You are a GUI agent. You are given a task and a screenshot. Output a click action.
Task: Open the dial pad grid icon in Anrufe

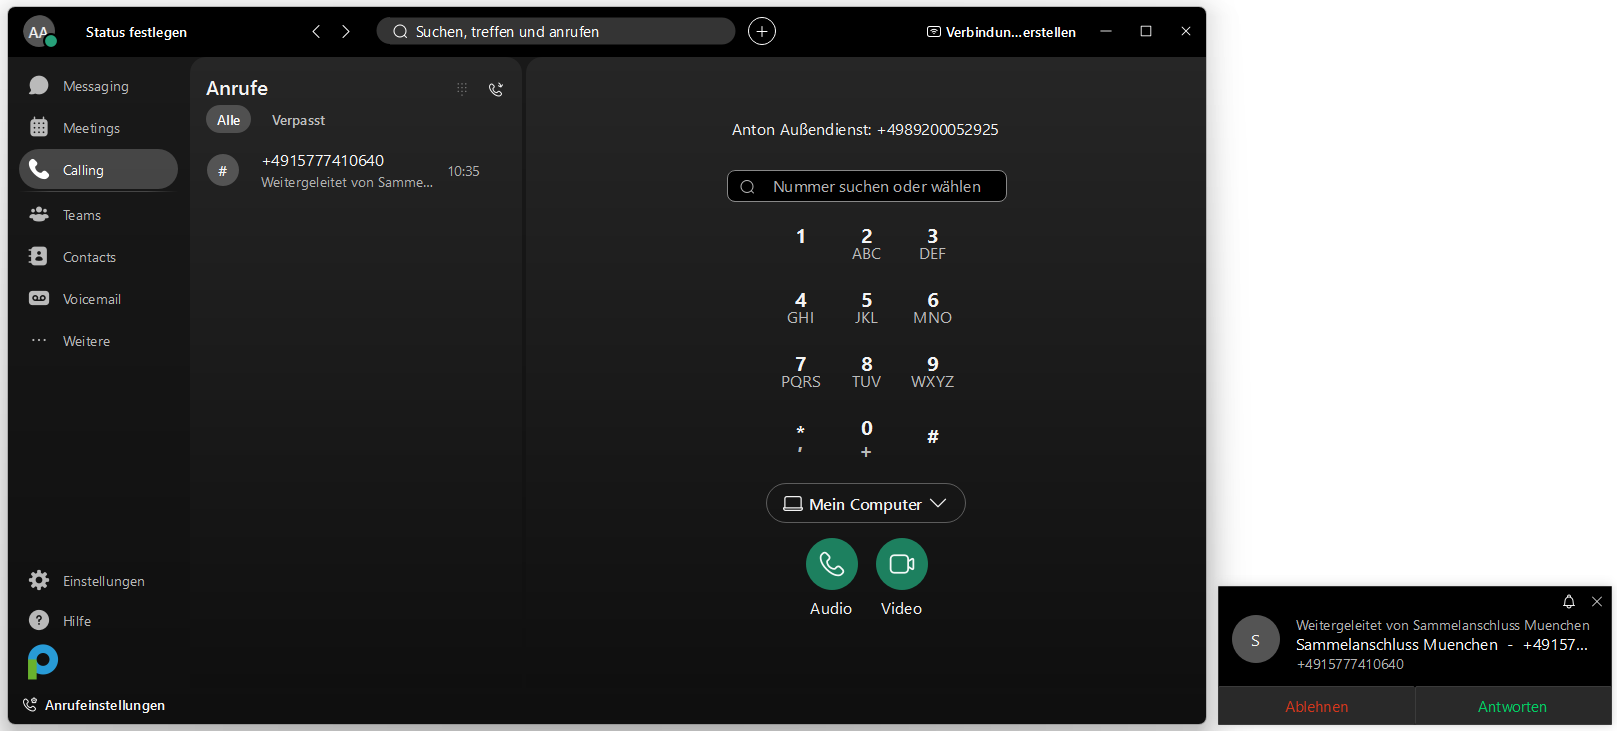point(462,89)
